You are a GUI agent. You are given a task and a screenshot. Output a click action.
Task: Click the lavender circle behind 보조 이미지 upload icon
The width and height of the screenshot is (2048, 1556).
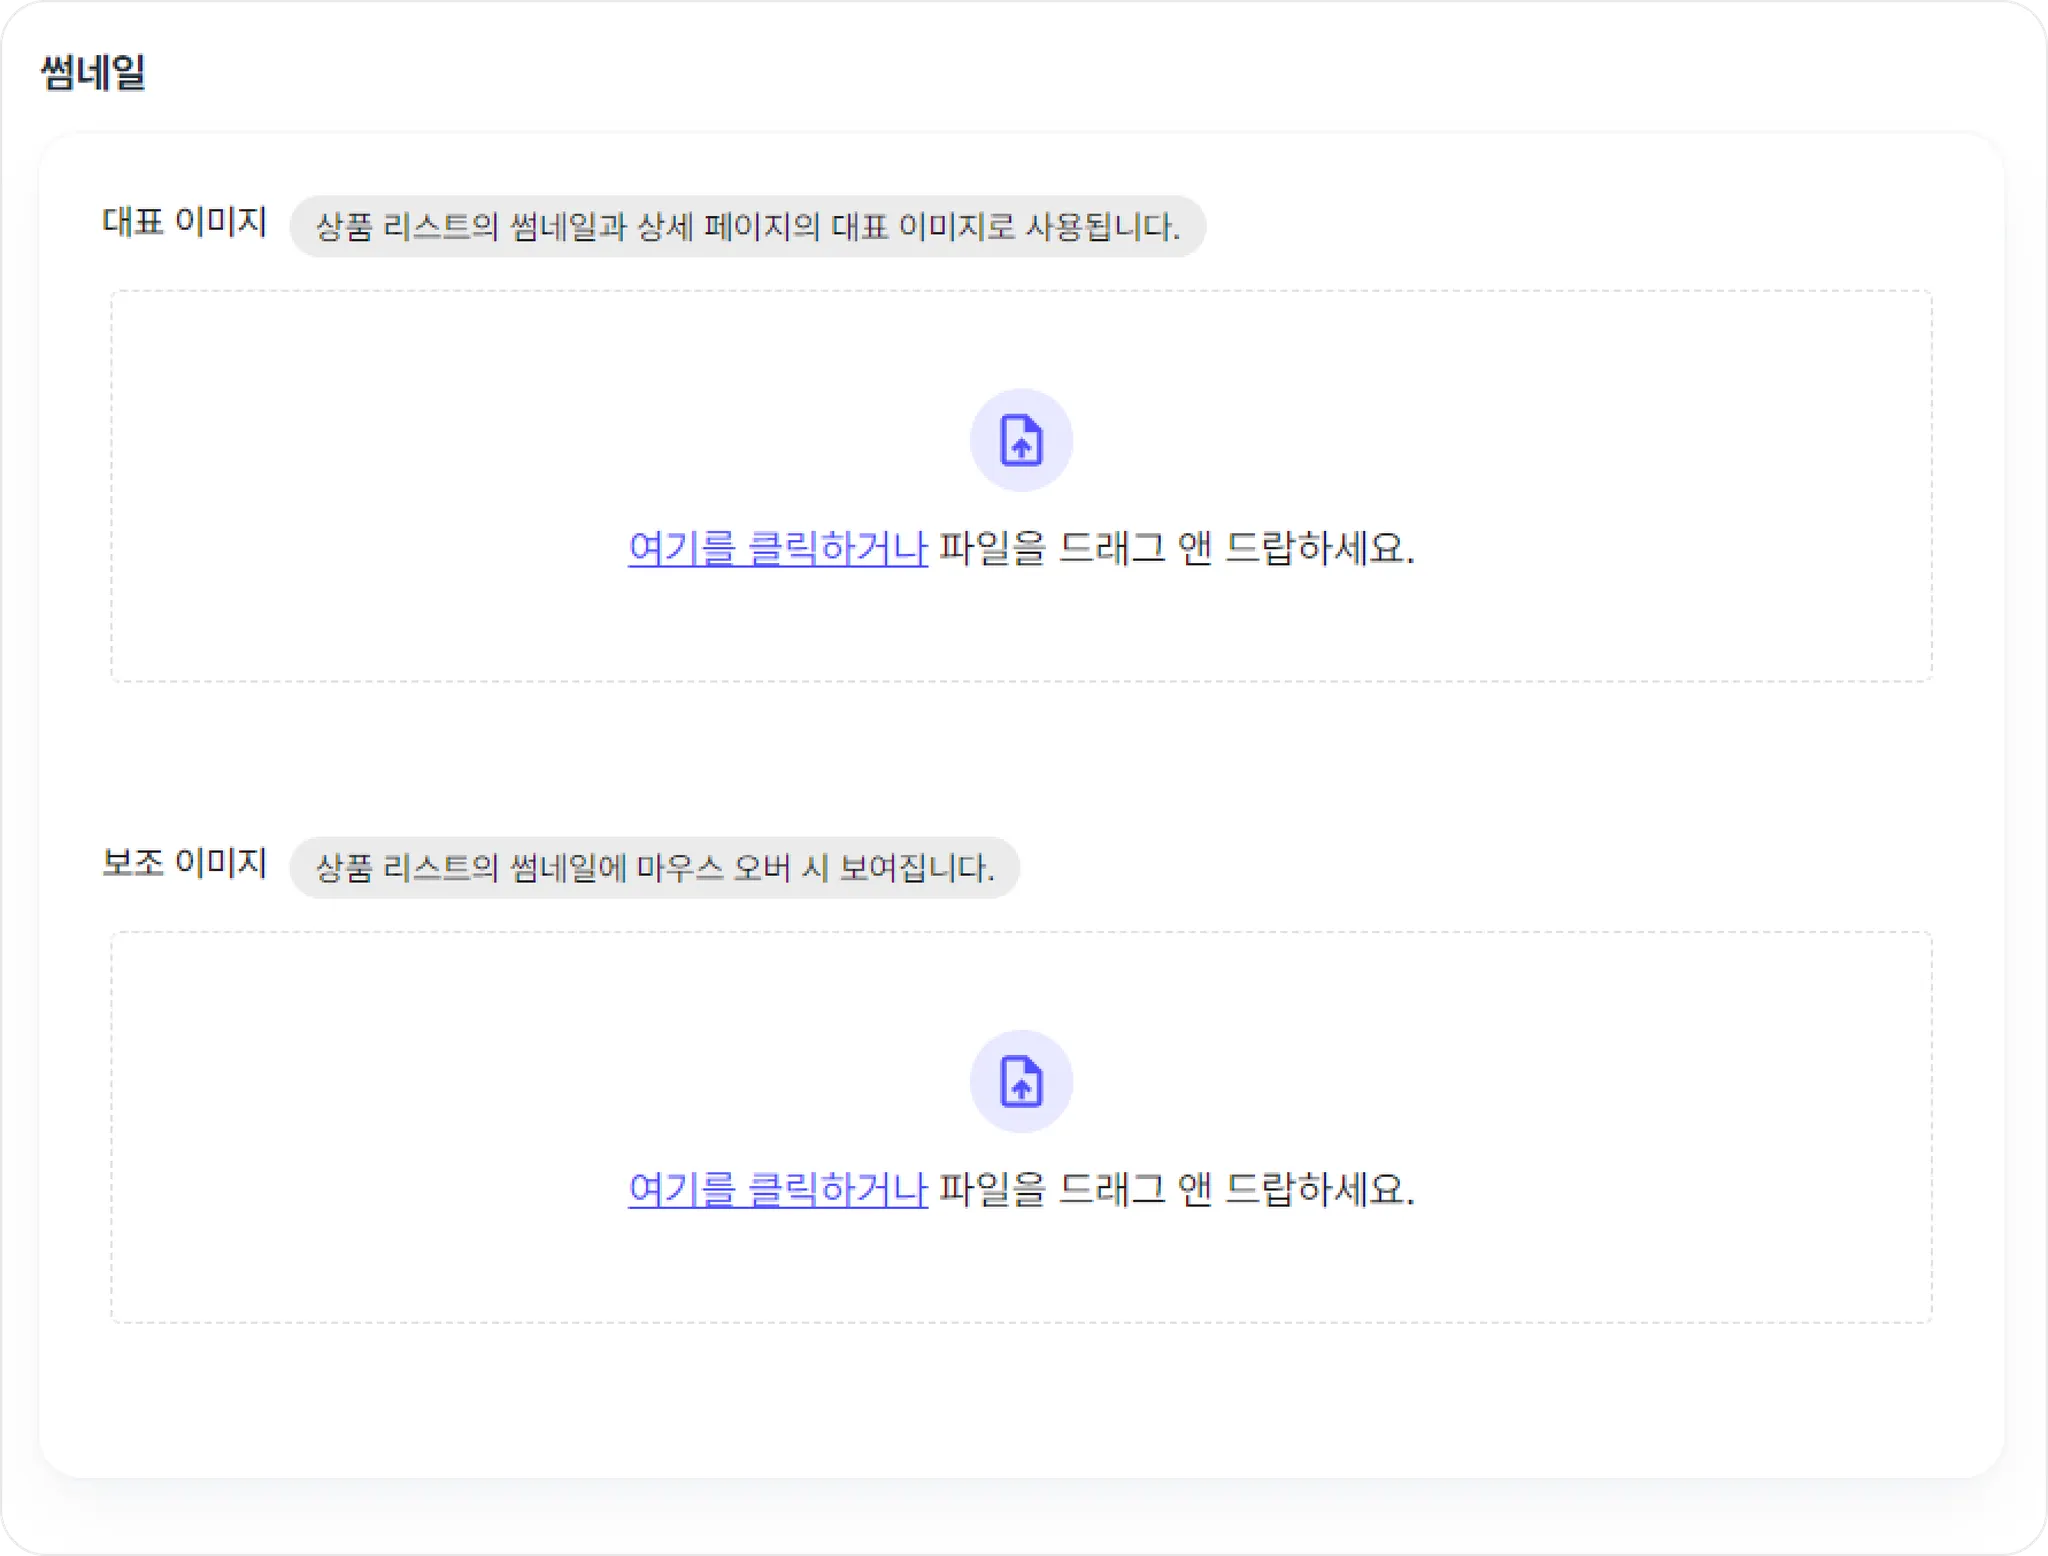point(1021,1081)
